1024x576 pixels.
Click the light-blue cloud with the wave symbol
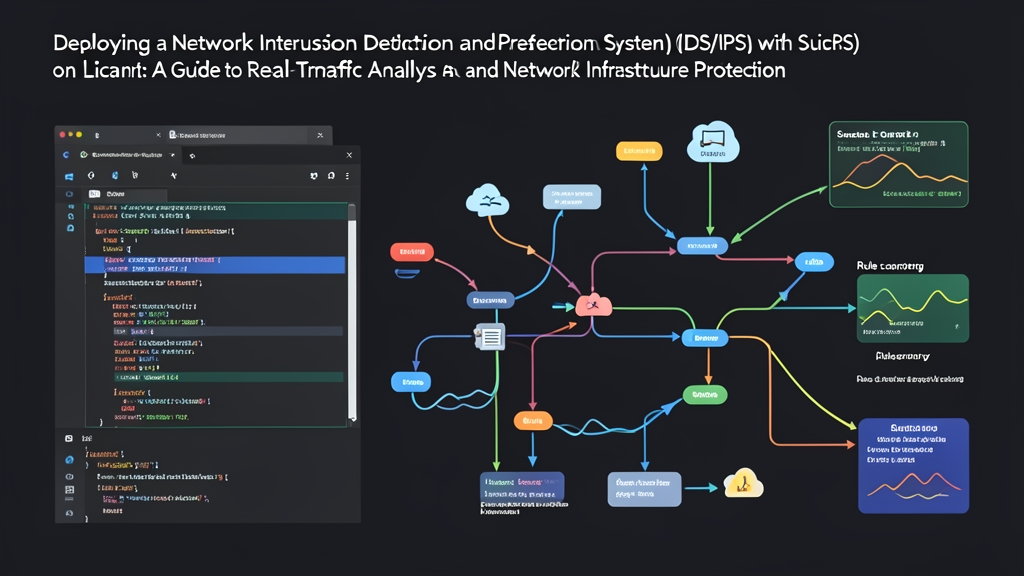point(487,200)
